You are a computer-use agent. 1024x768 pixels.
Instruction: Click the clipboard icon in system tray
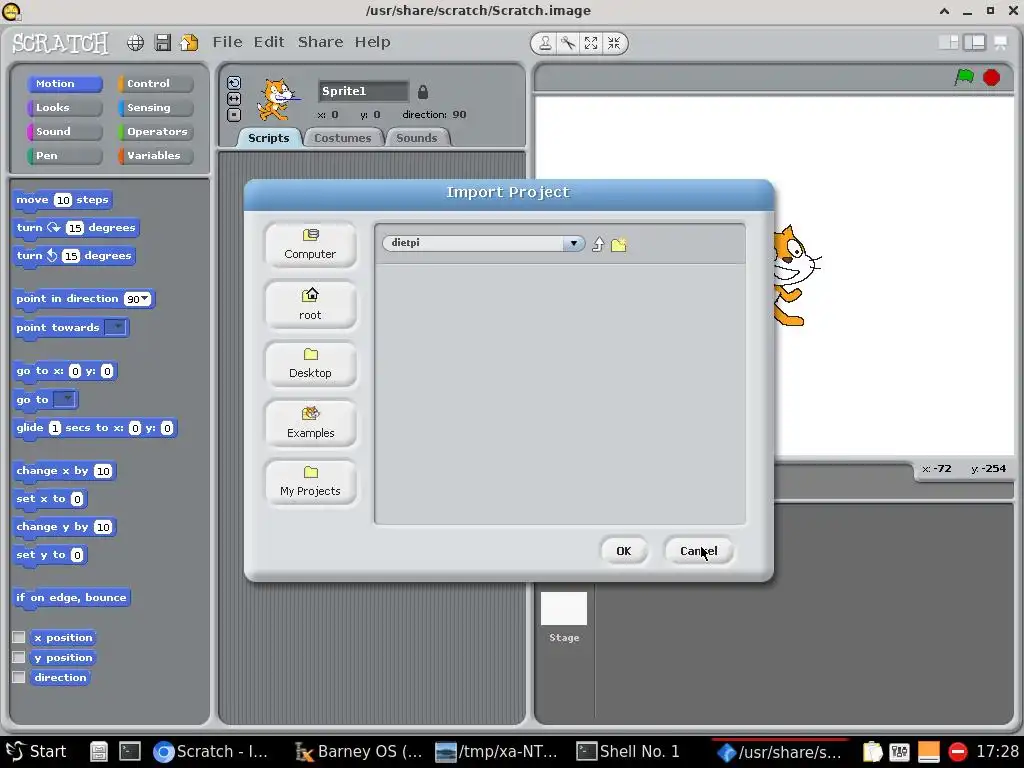pyautogui.click(x=872, y=752)
